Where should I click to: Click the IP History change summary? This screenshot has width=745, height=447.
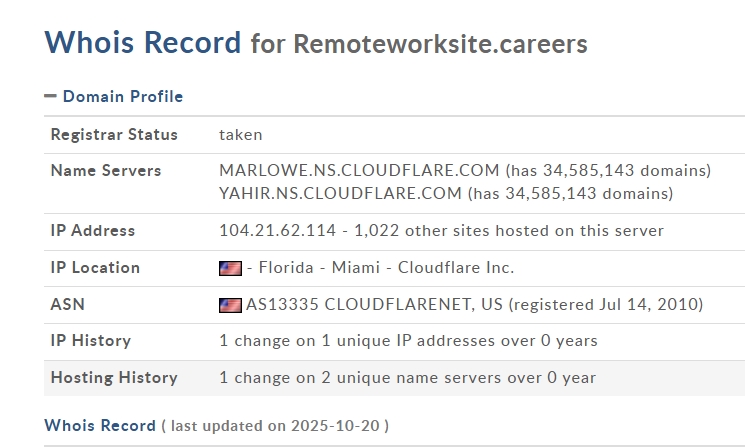coord(408,341)
